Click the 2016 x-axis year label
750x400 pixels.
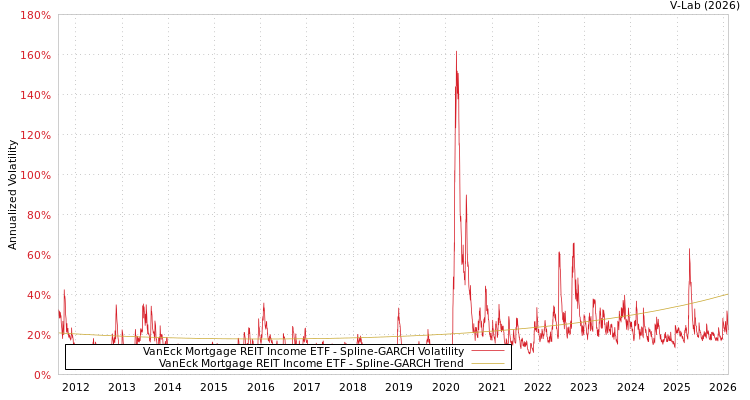click(261, 387)
